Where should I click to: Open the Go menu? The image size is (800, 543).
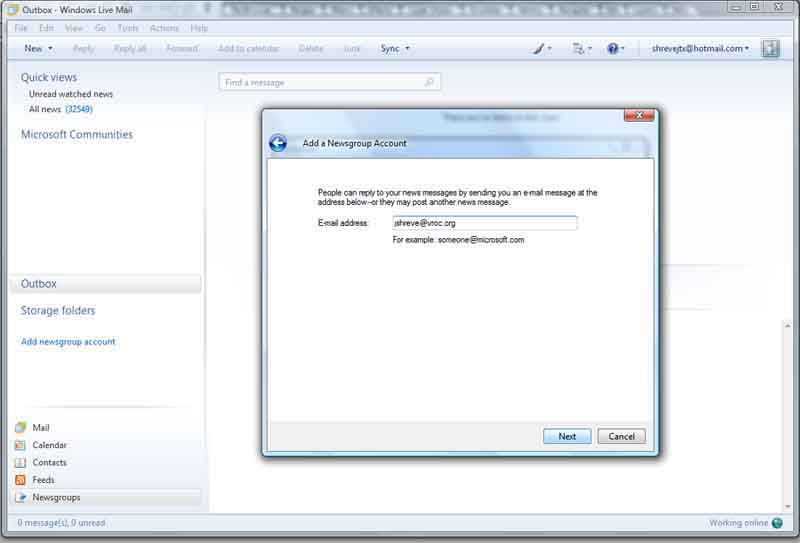tap(100, 28)
